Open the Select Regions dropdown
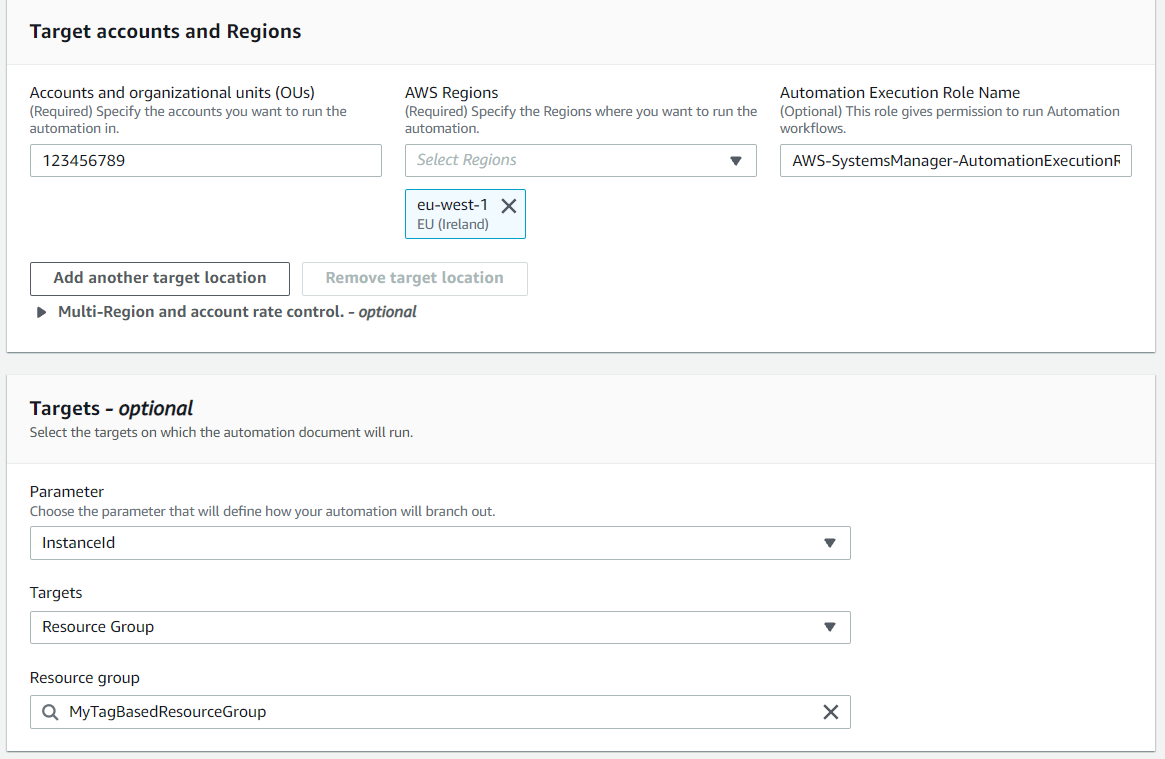Screen dimensions: 1165x759 (x=580, y=160)
